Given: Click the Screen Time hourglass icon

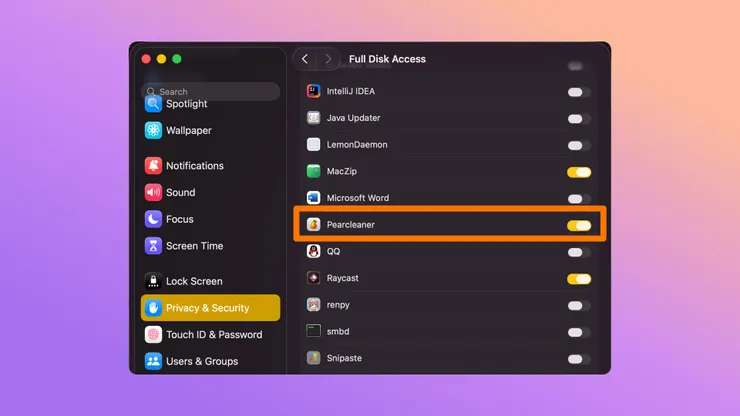Looking at the screenshot, I should tap(153, 246).
